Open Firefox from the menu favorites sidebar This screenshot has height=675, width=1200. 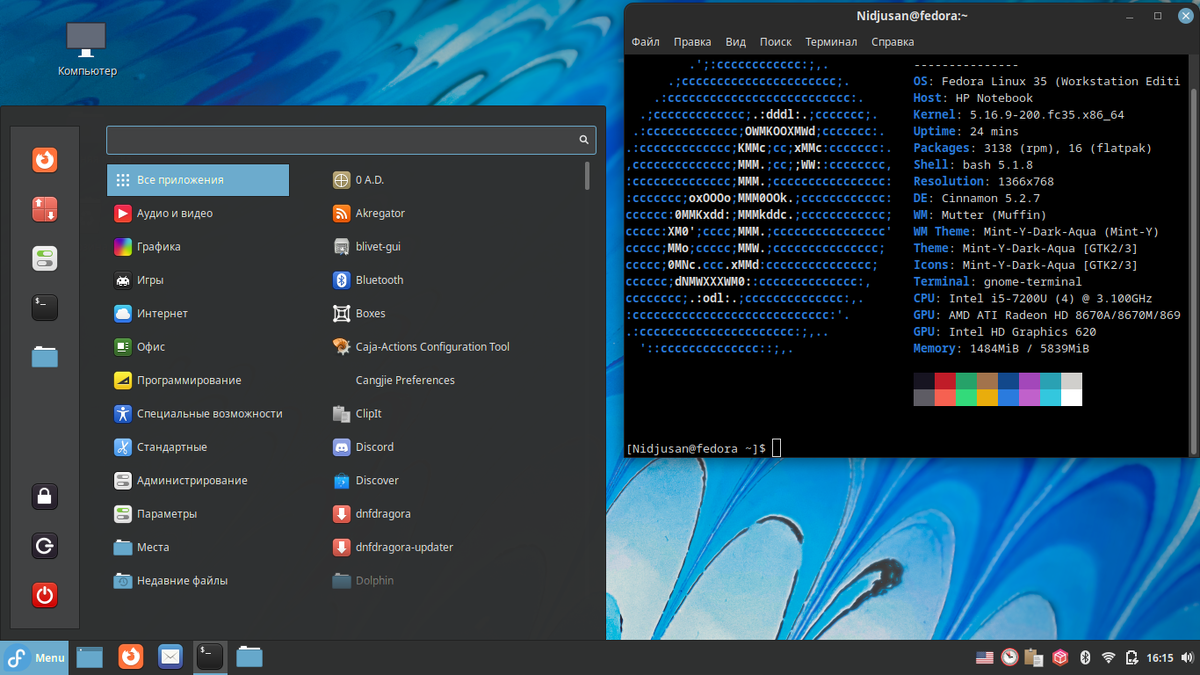point(44,160)
